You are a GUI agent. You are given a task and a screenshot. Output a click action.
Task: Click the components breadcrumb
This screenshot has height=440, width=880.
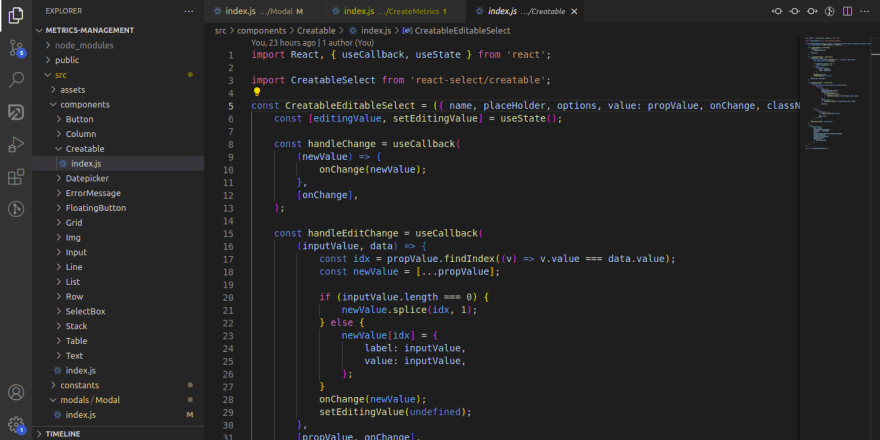[262, 31]
